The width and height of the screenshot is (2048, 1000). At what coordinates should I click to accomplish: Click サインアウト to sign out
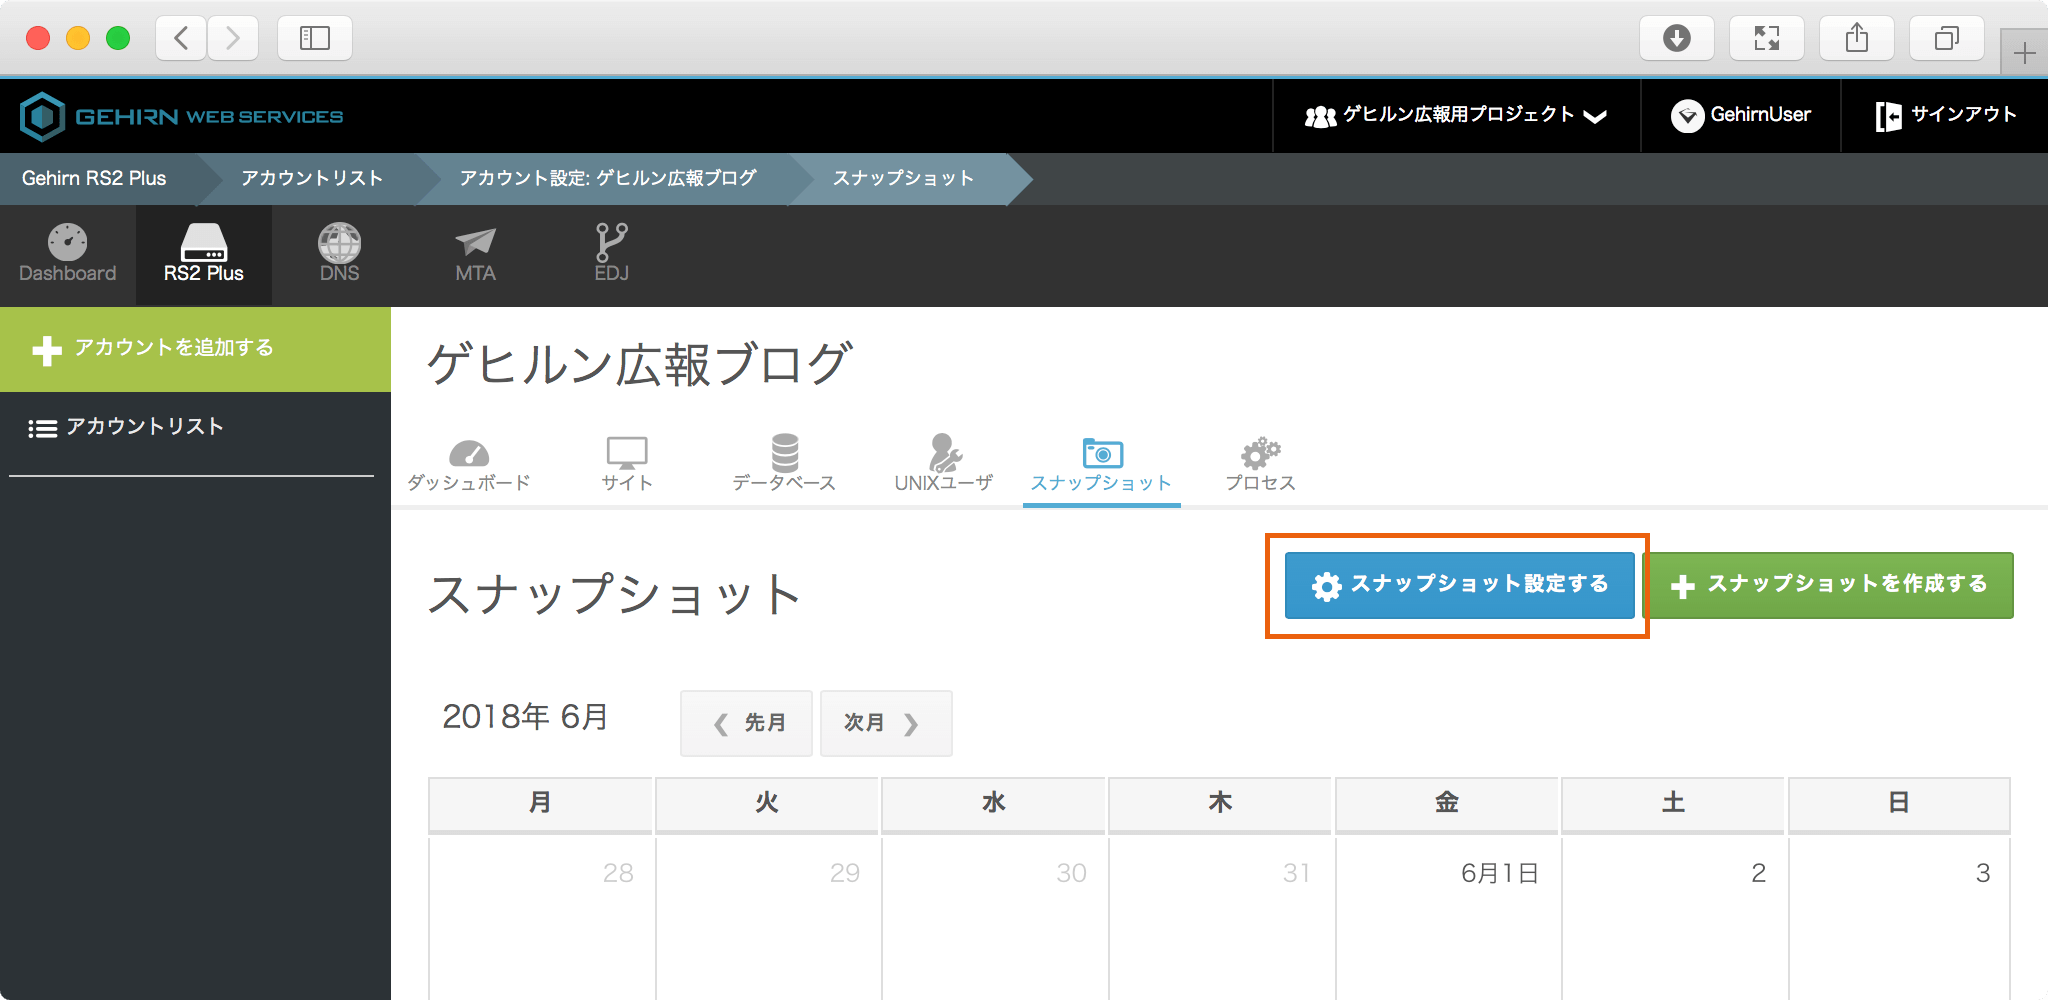(x=1945, y=116)
